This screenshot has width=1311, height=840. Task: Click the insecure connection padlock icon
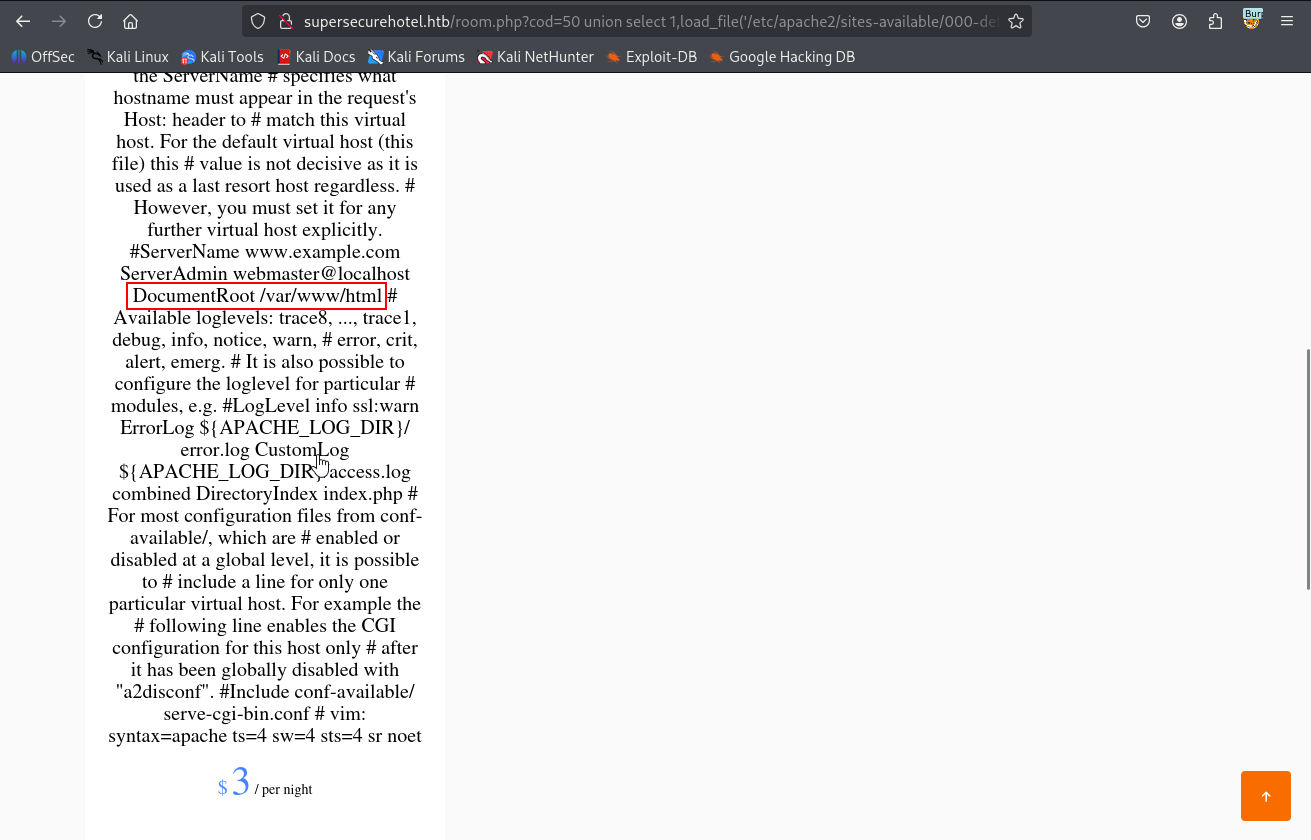pyautogui.click(x=285, y=21)
